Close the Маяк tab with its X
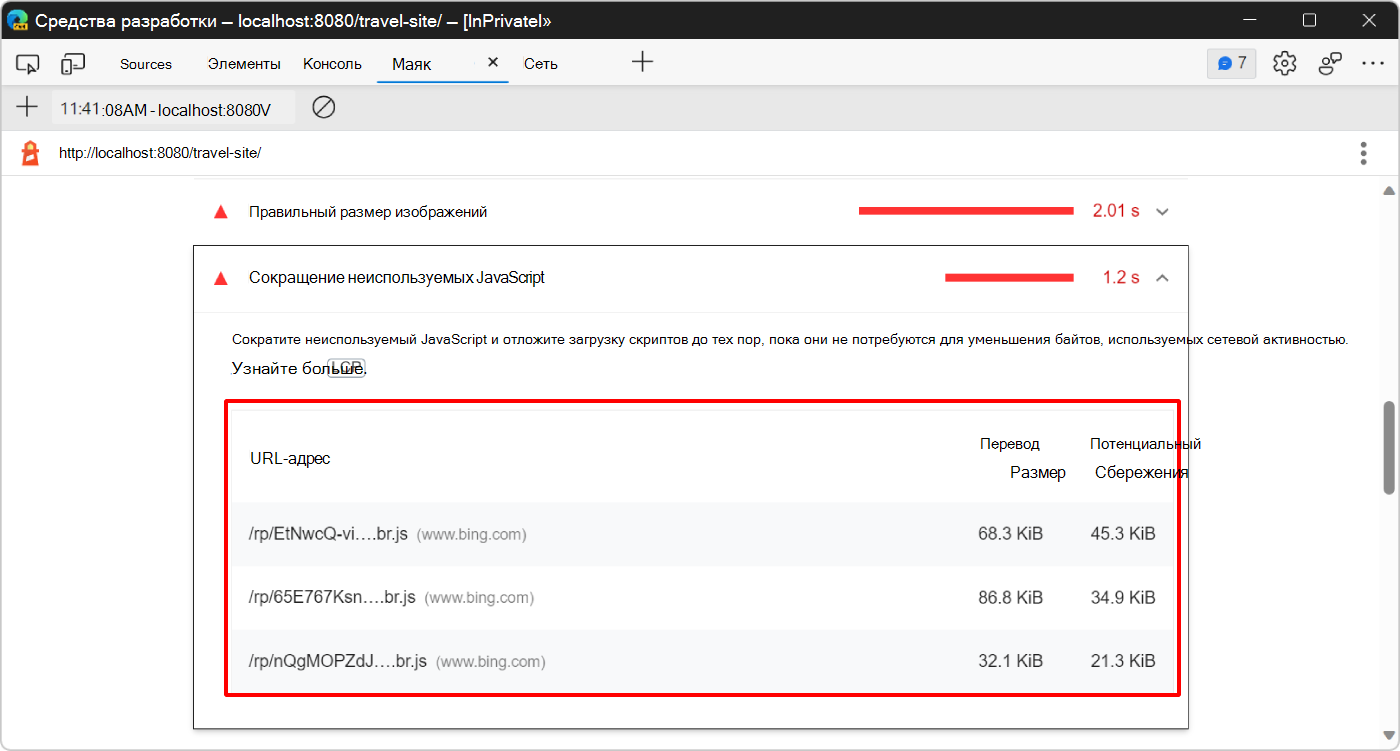1400x751 pixels. (492, 61)
